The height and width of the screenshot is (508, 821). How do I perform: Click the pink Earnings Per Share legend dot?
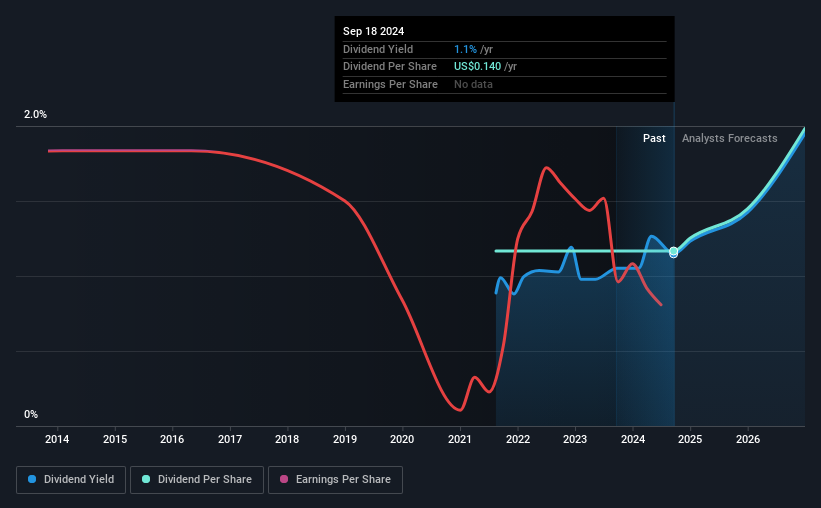pos(284,479)
